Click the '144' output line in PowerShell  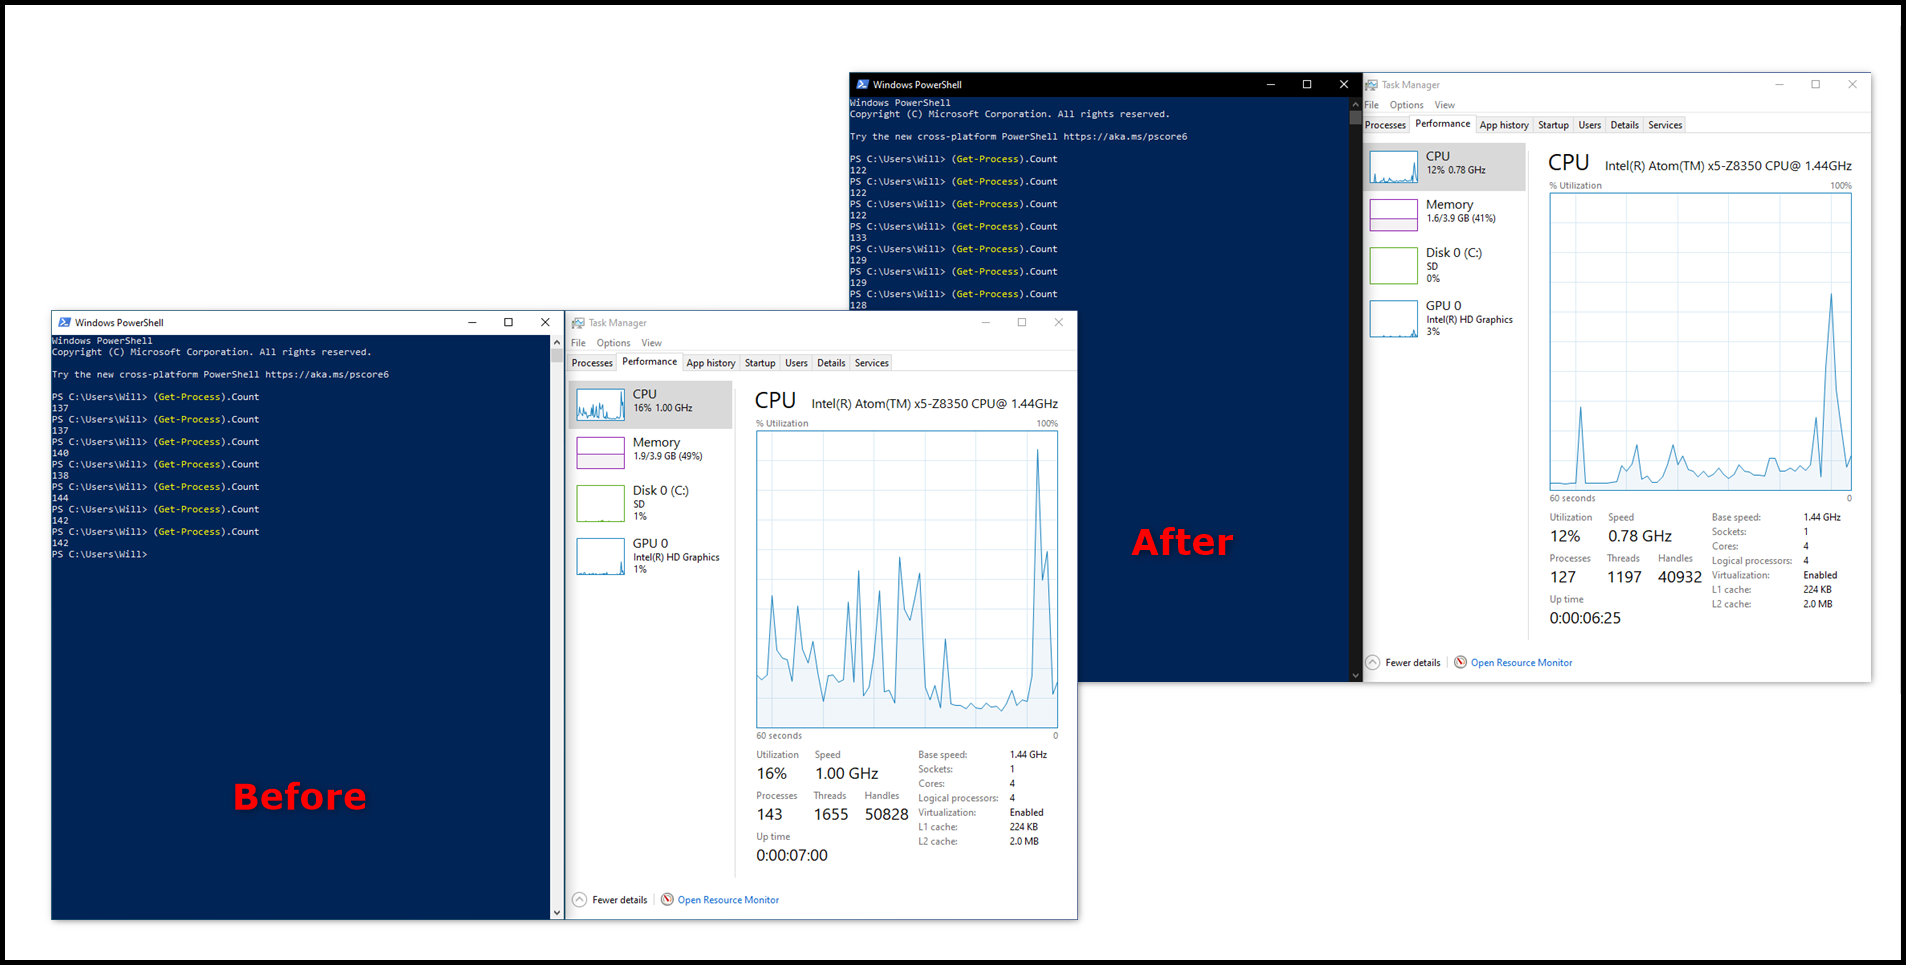(x=61, y=498)
